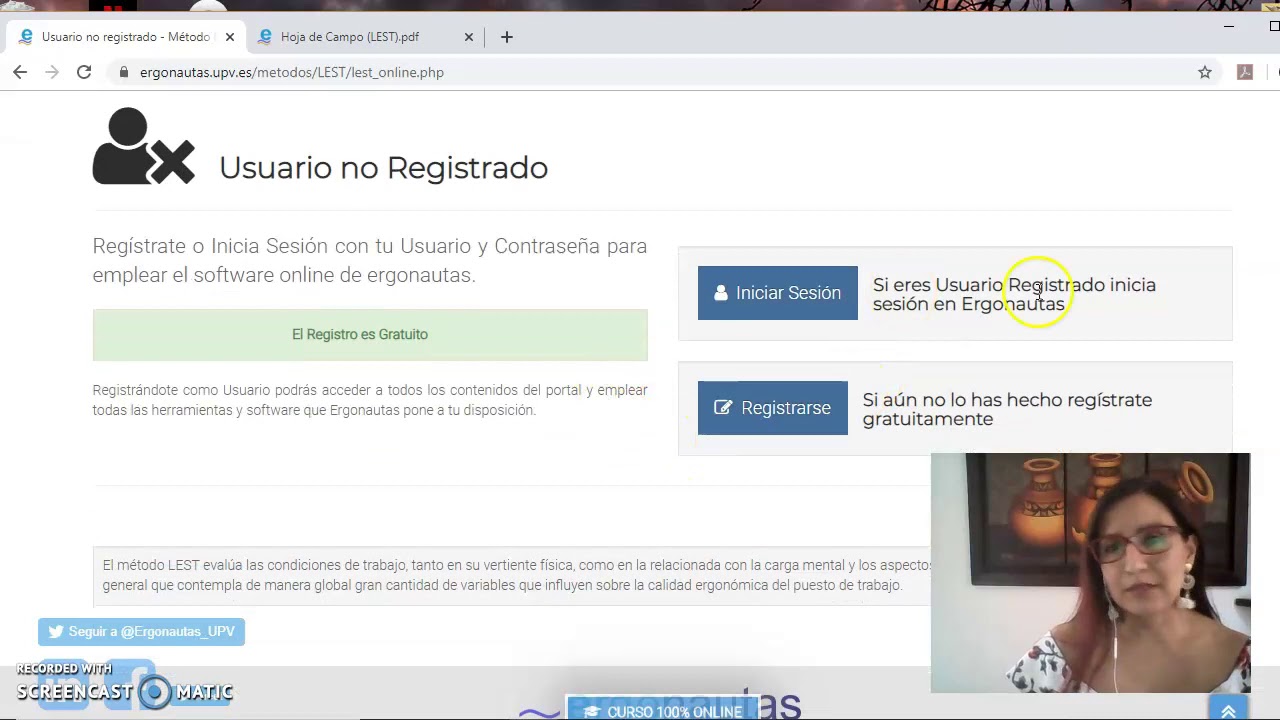Click the LEST method description paragraph
This screenshot has height=720, width=1280.
click(x=516, y=575)
